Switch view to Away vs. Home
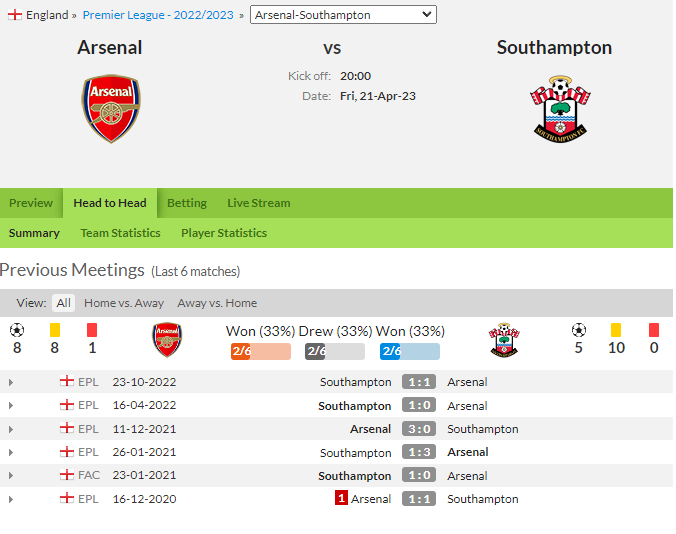Screen dimensions: 676x534 click(x=217, y=303)
